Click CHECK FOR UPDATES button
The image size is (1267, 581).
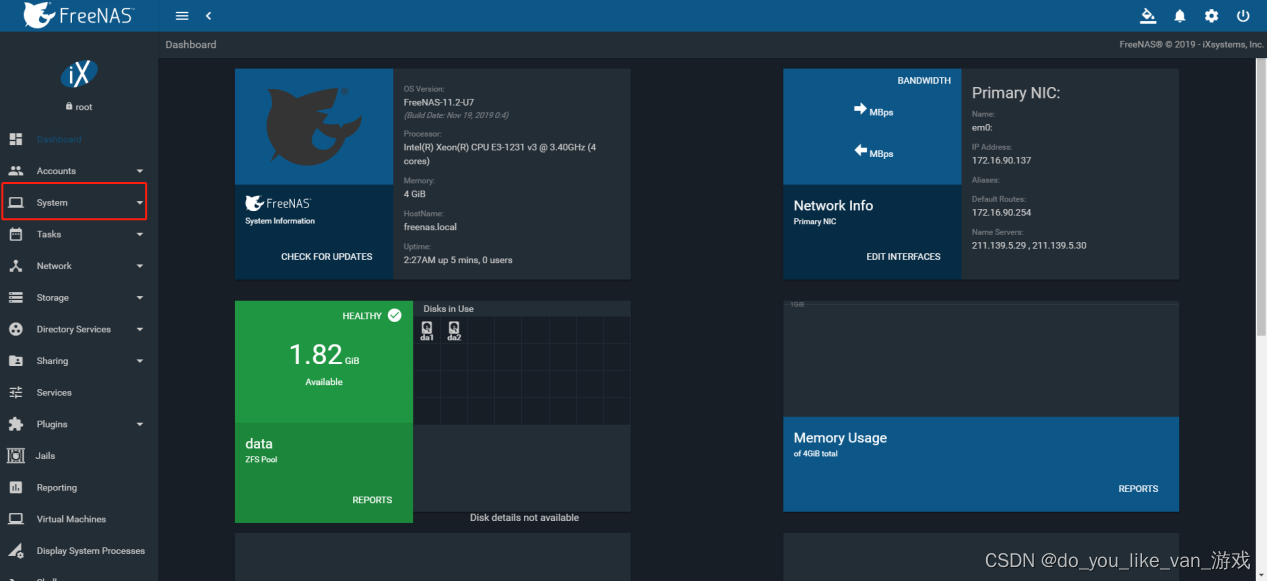coord(326,257)
